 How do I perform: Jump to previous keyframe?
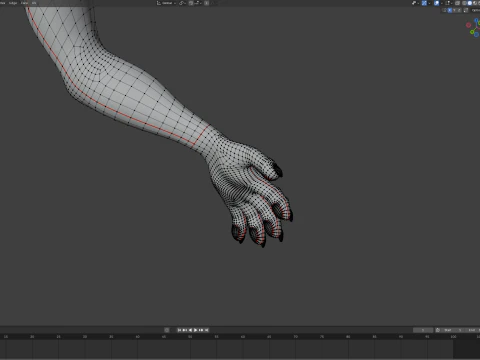185,330
